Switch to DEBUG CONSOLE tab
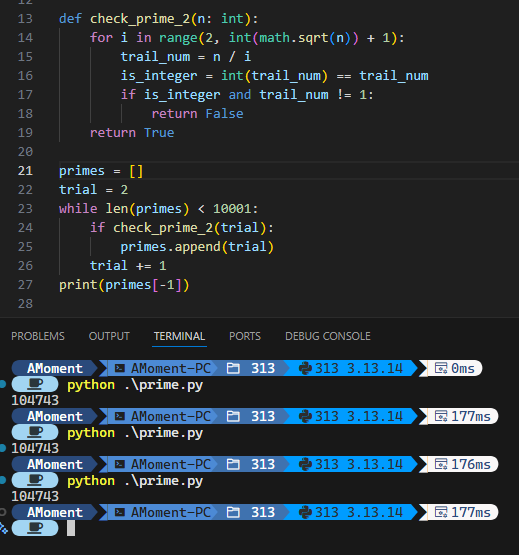Image resolution: width=519 pixels, height=555 pixels. pos(328,336)
